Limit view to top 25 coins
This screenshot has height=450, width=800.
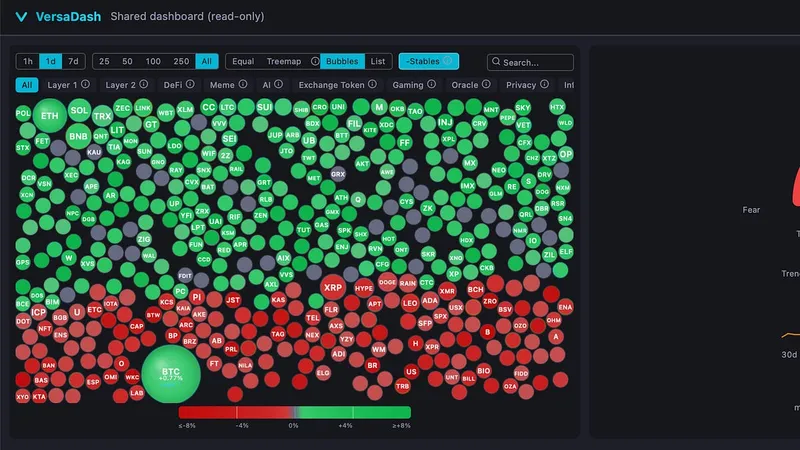pyautogui.click(x=104, y=61)
